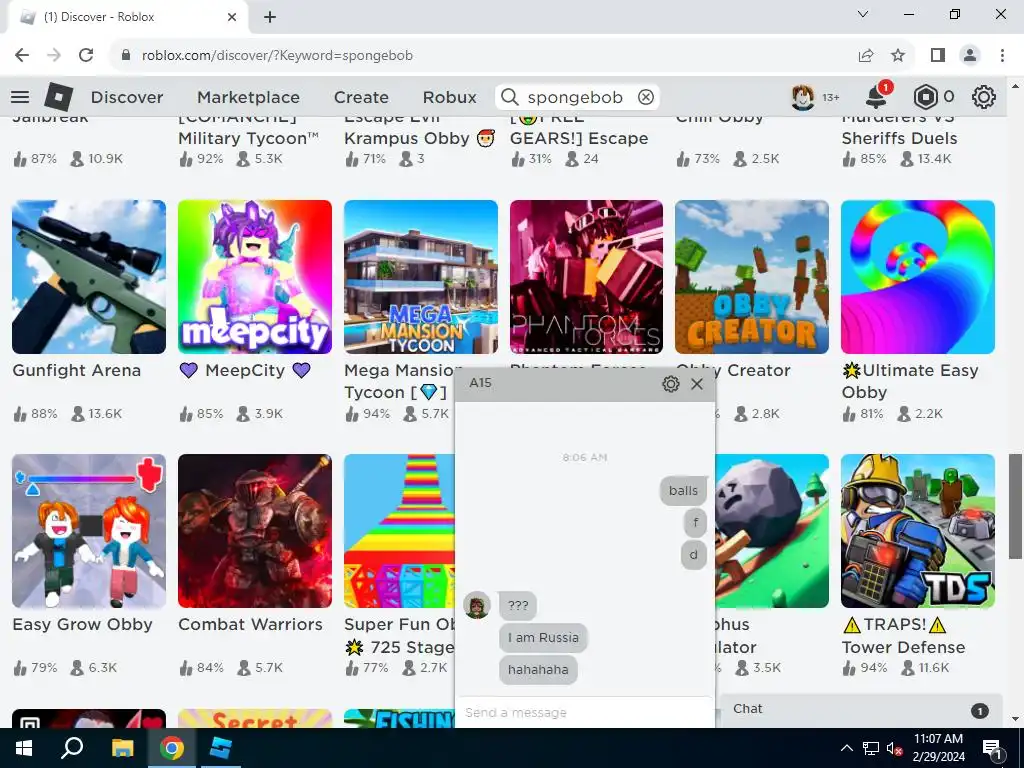Viewport: 1024px width, 768px height.
Task: Click the Military Tycoon title link
Action: [249, 131]
